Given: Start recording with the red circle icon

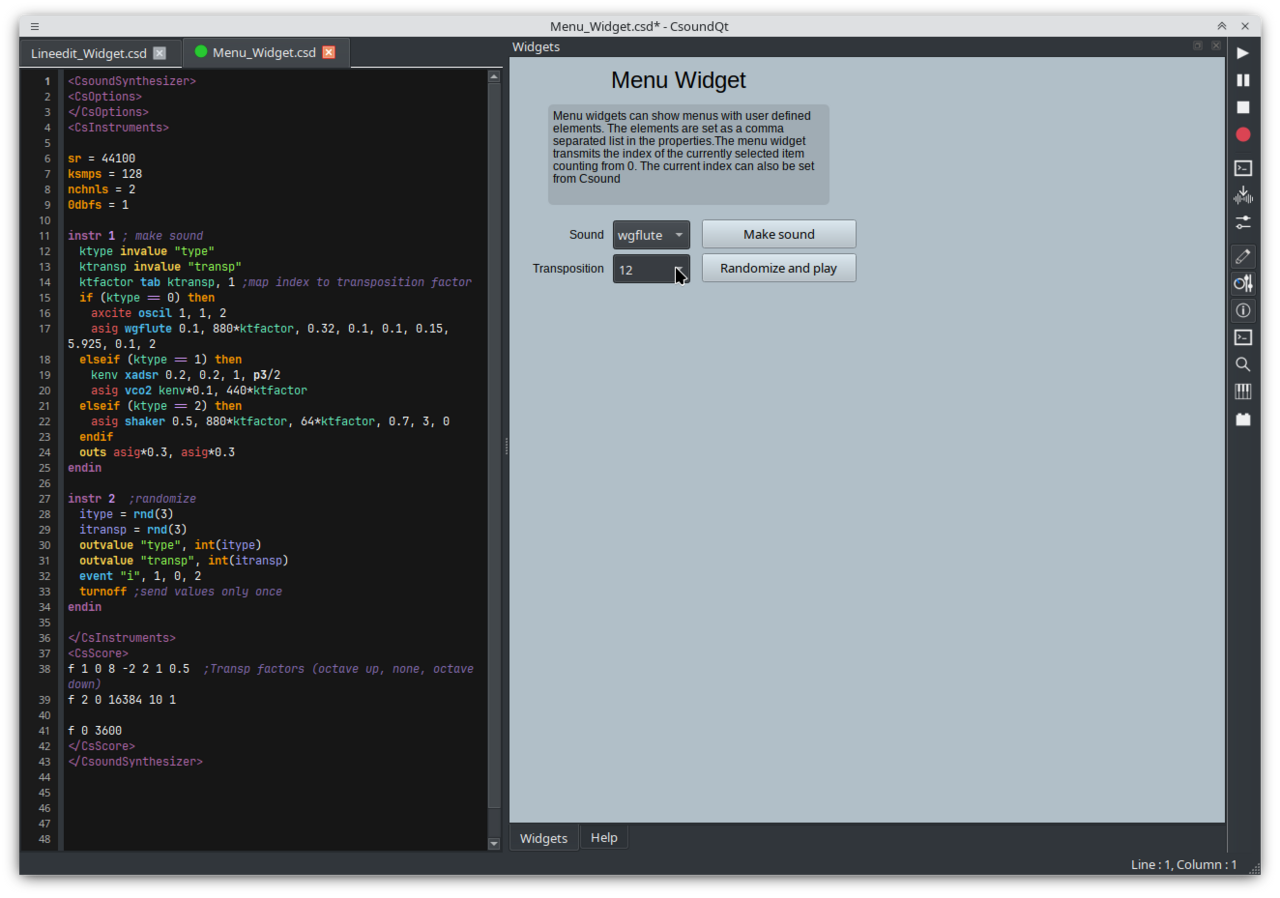Looking at the screenshot, I should click(1243, 134).
